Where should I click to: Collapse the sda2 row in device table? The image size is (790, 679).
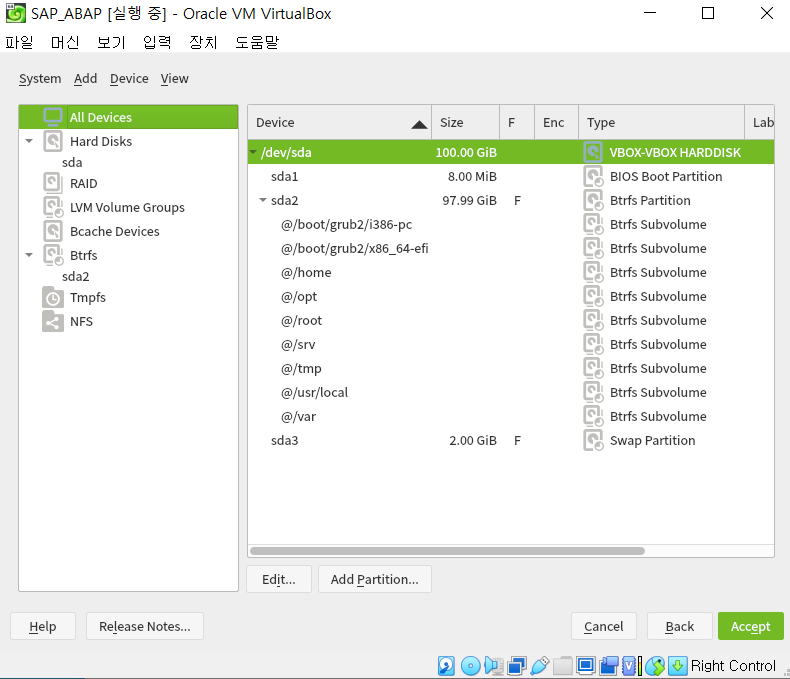262,200
